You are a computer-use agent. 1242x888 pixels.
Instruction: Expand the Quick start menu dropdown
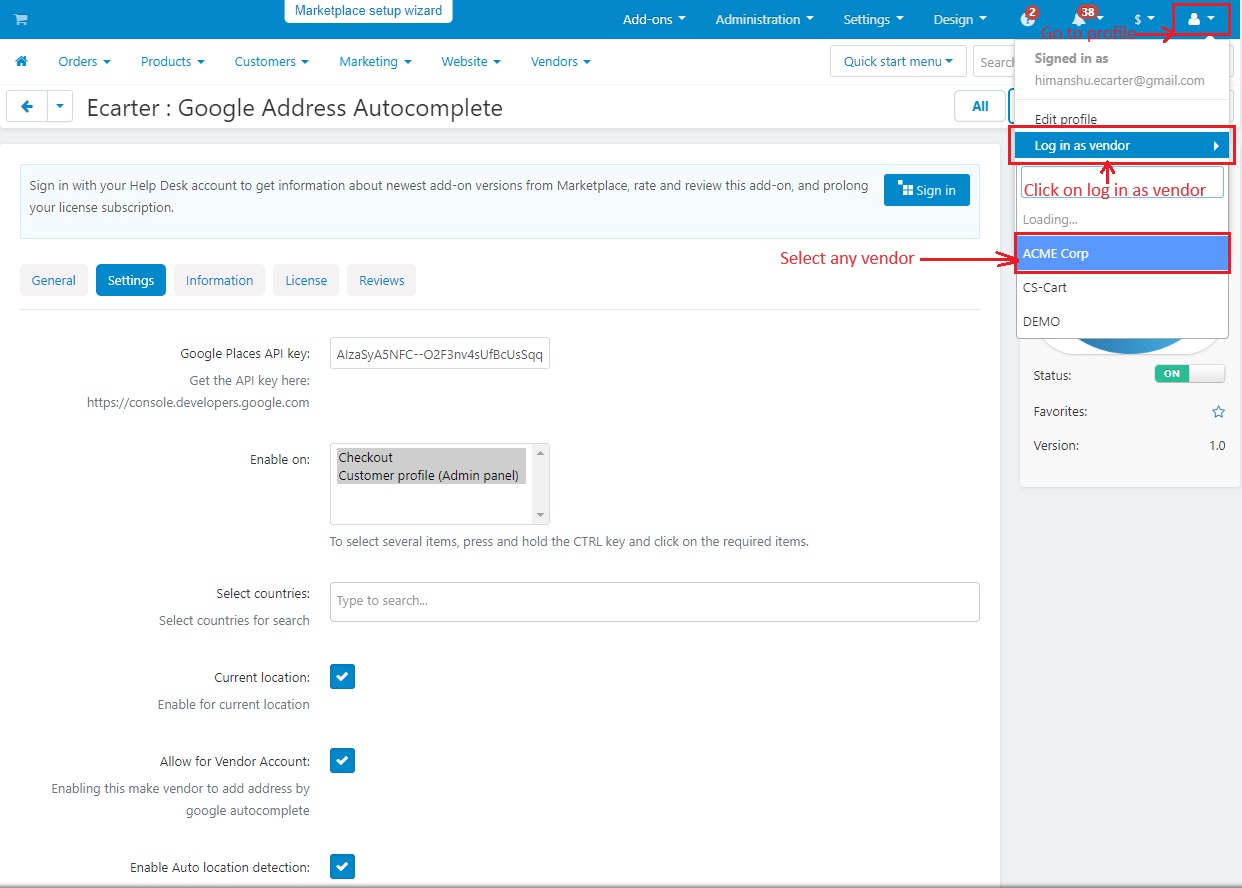point(898,61)
